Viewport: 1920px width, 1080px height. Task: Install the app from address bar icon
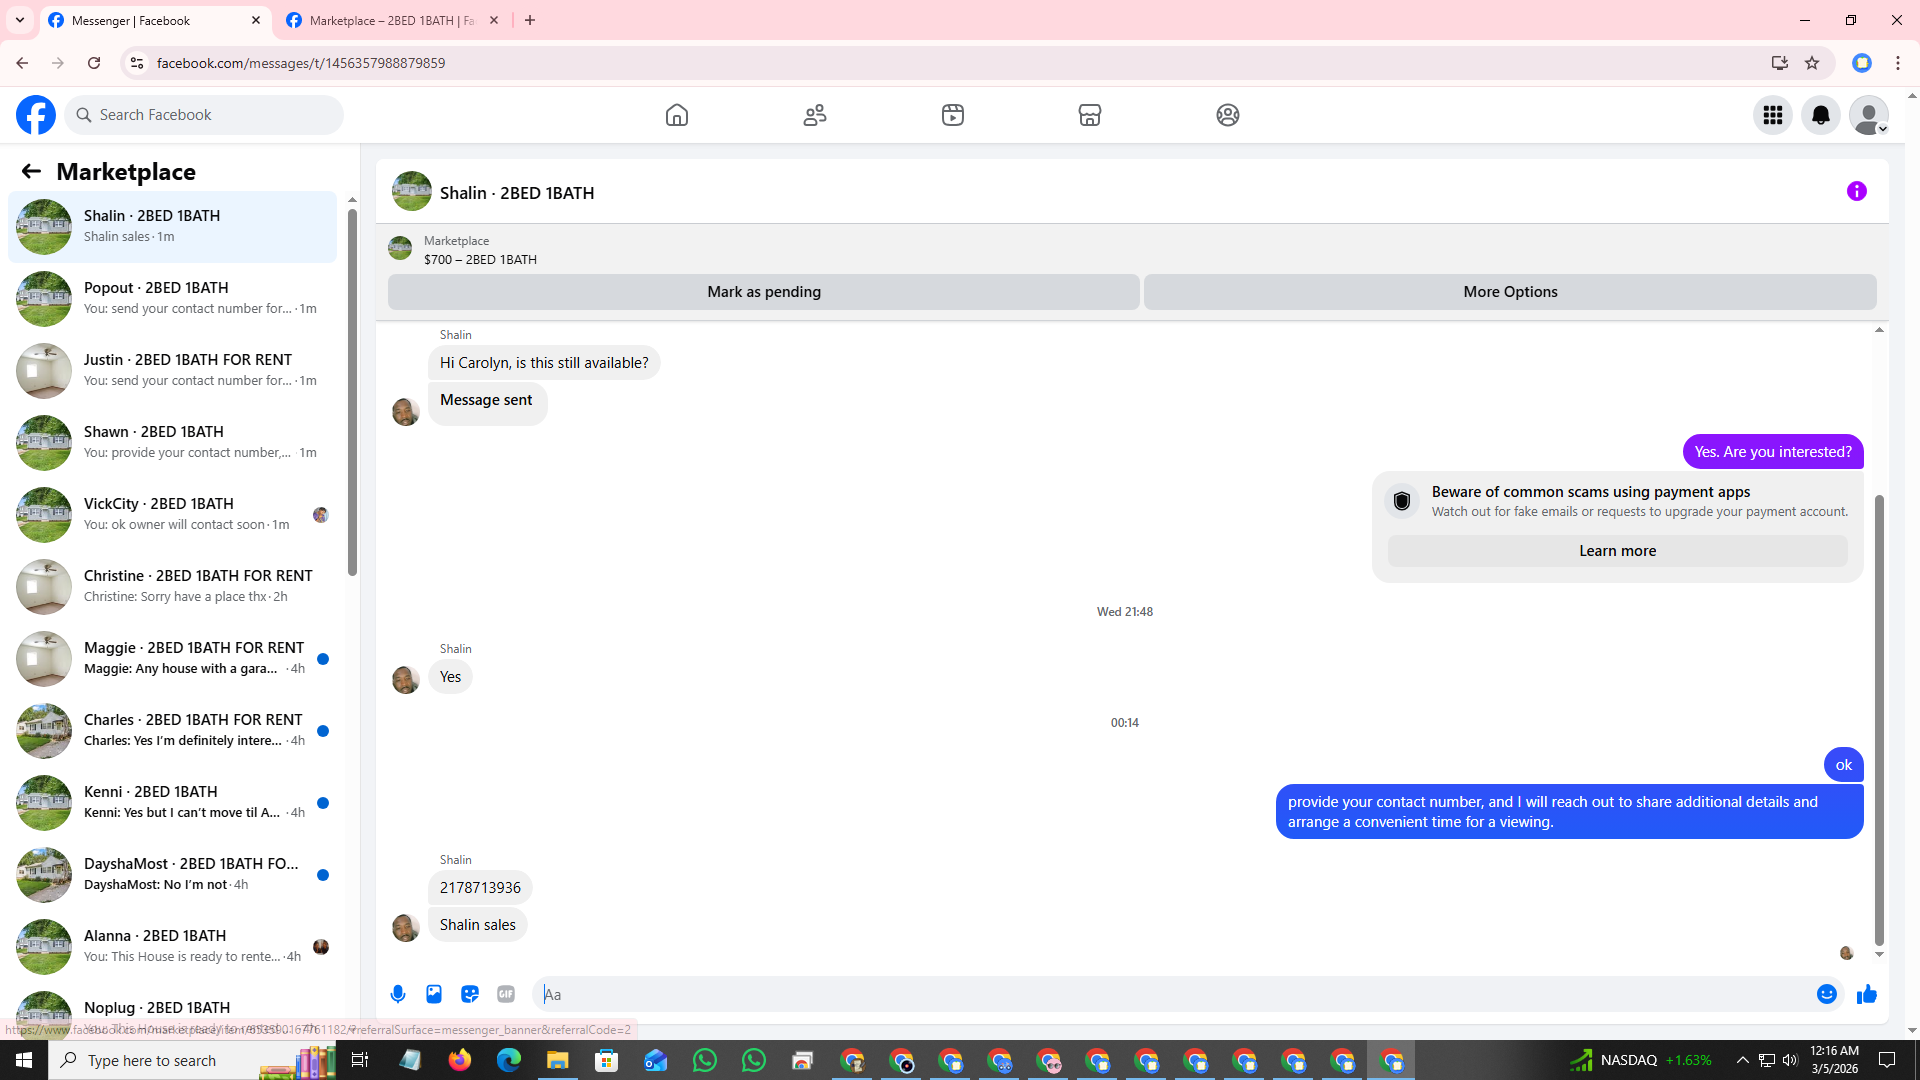1780,63
